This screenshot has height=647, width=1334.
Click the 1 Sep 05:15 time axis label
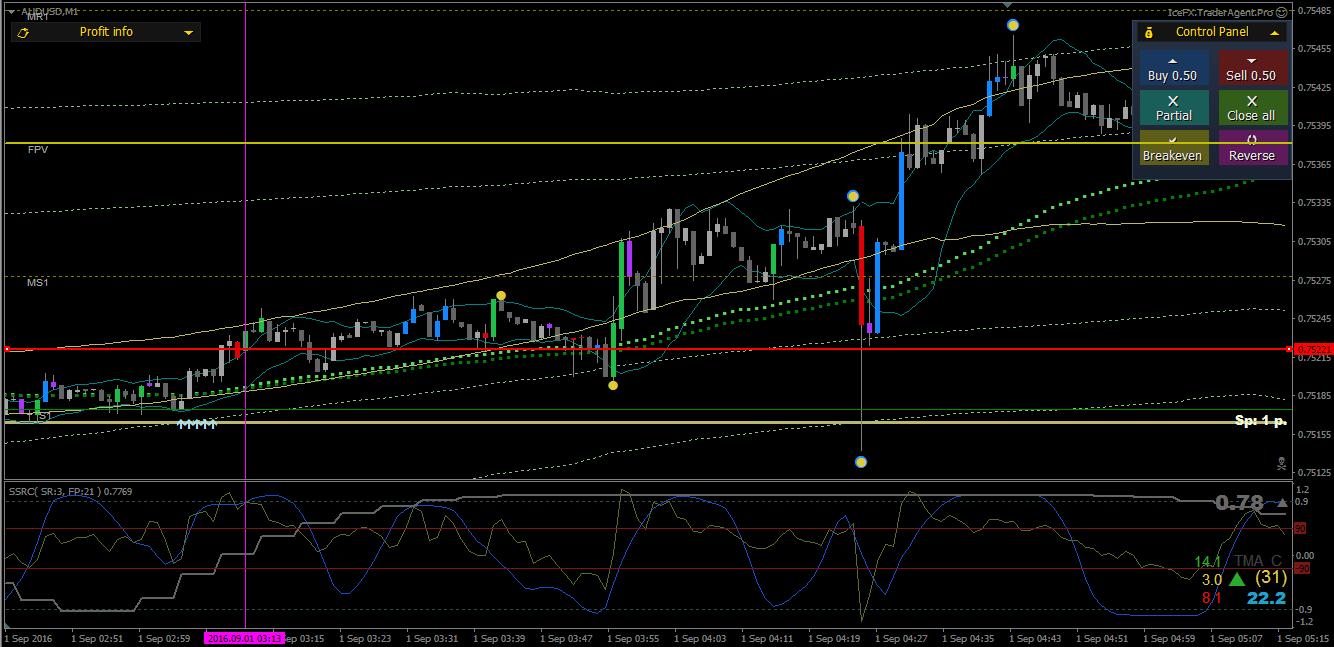click(x=1303, y=637)
